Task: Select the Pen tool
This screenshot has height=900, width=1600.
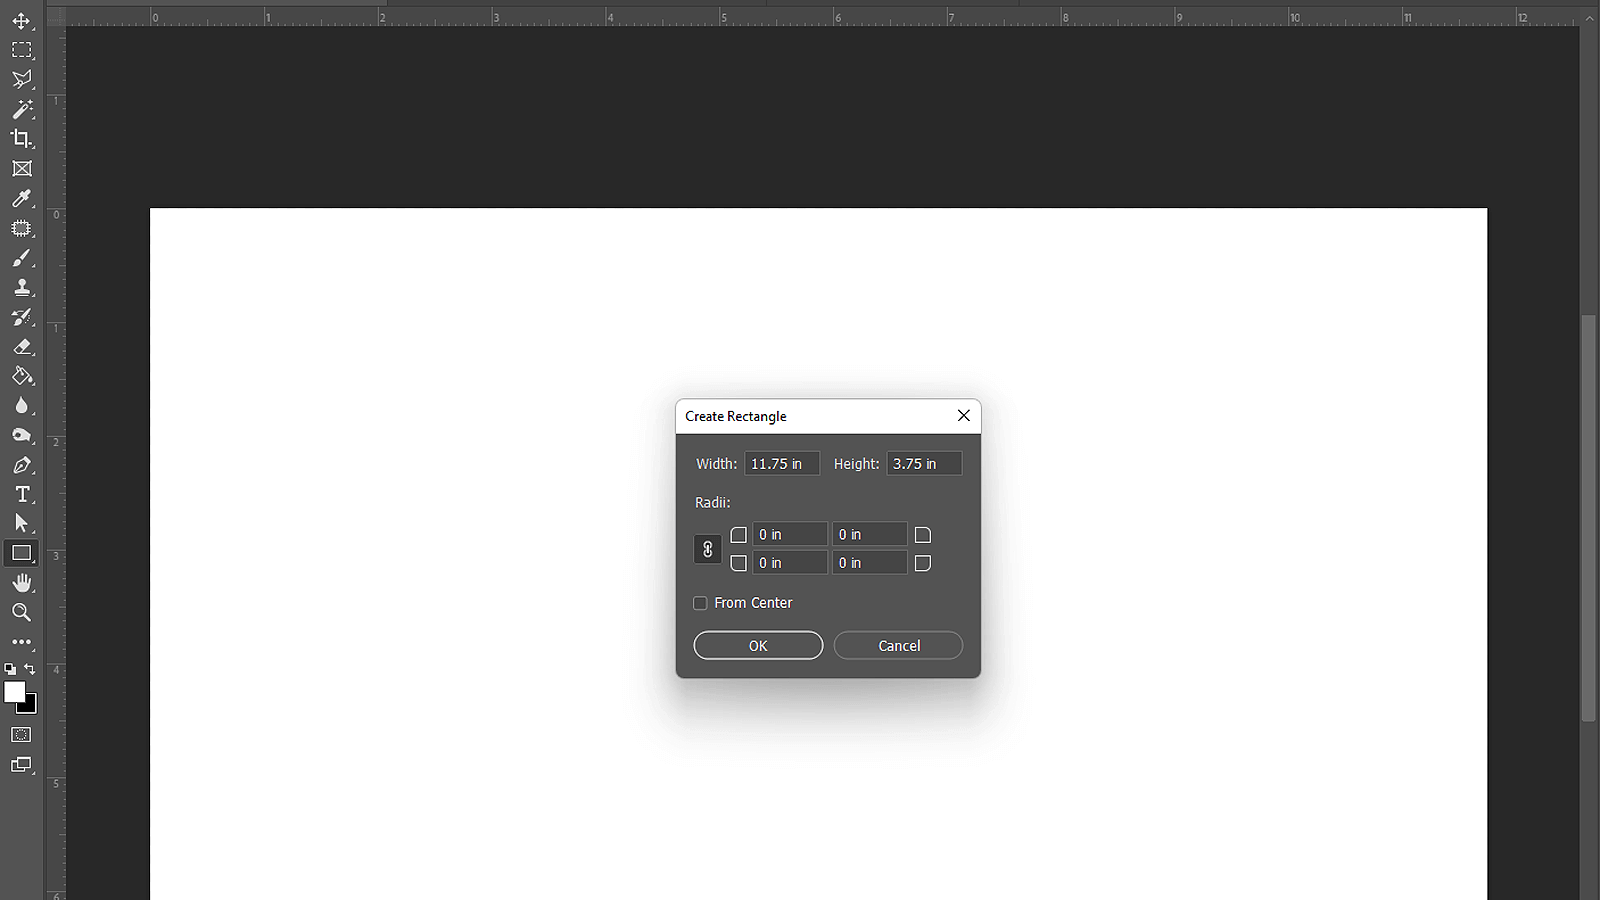Action: pos(22,465)
